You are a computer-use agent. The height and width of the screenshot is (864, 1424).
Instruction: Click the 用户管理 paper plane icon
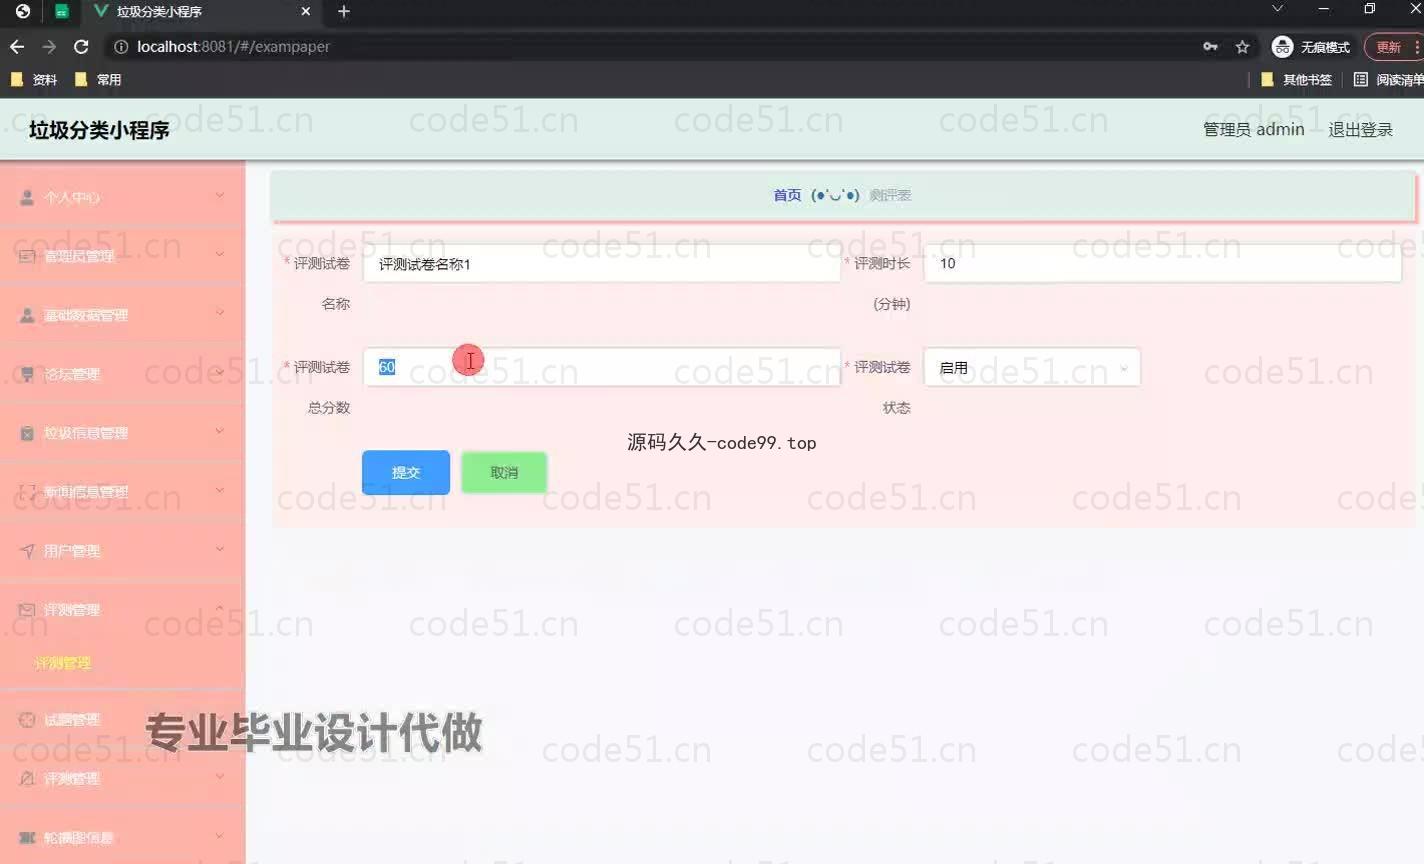tap(27, 551)
